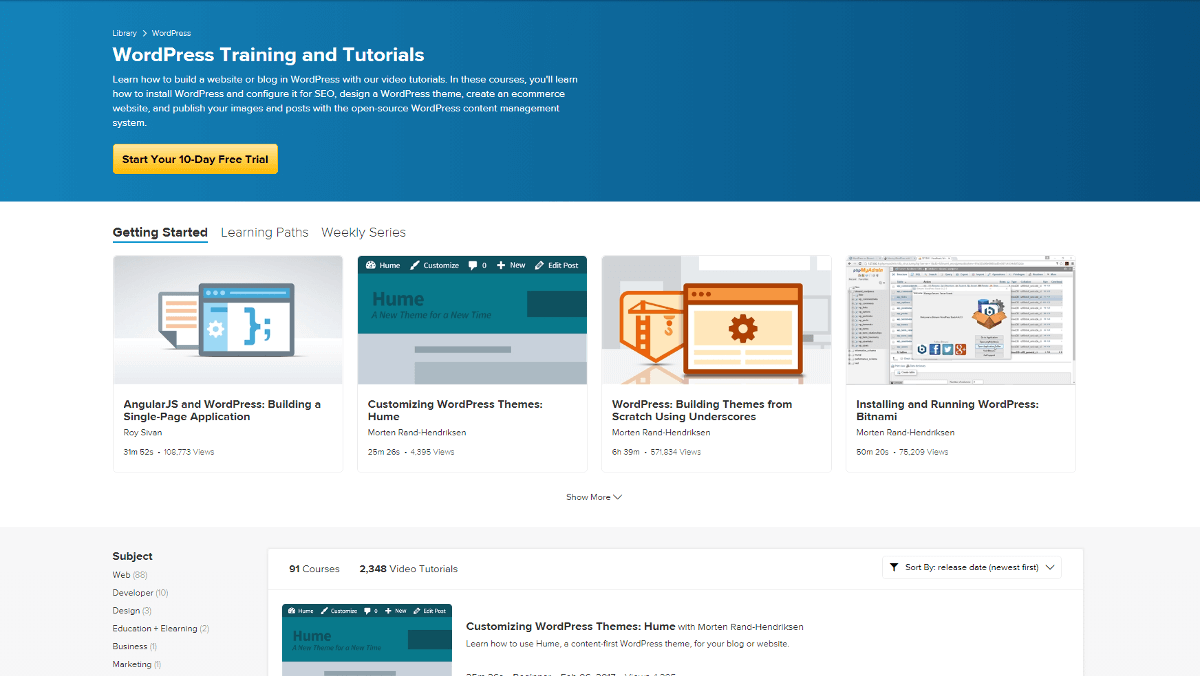
Task: Open Customizing WordPress Themes: Hume list result title
Action: click(x=570, y=627)
